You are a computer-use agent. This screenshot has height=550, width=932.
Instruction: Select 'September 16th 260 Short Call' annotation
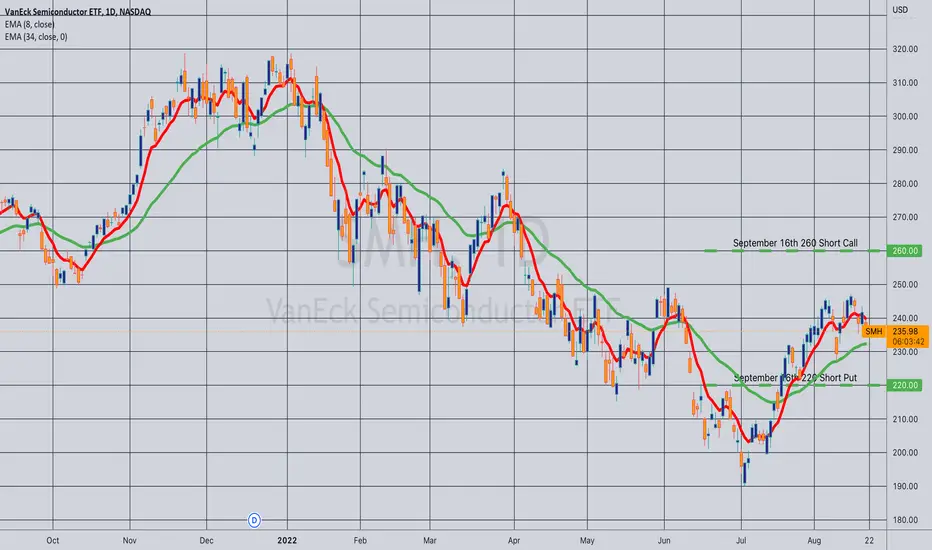(x=795, y=243)
